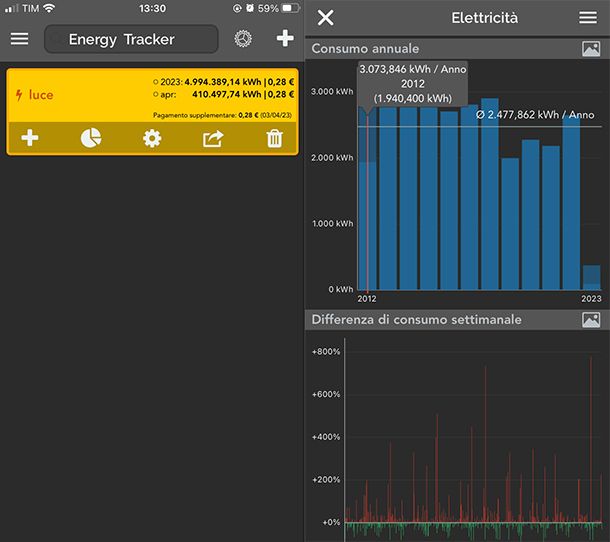Tap the apr value 410.497,74 kWh

(227, 94)
